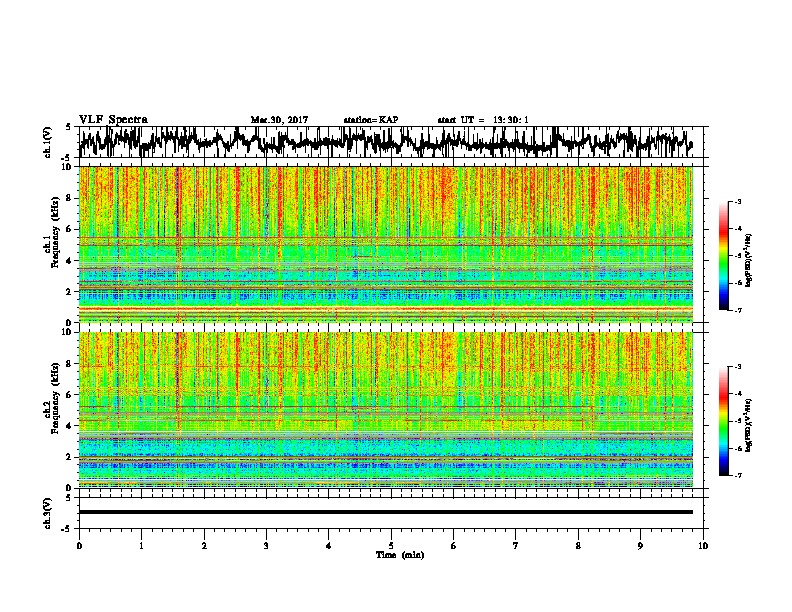Click the time axis tick label '5'

(x=391, y=546)
